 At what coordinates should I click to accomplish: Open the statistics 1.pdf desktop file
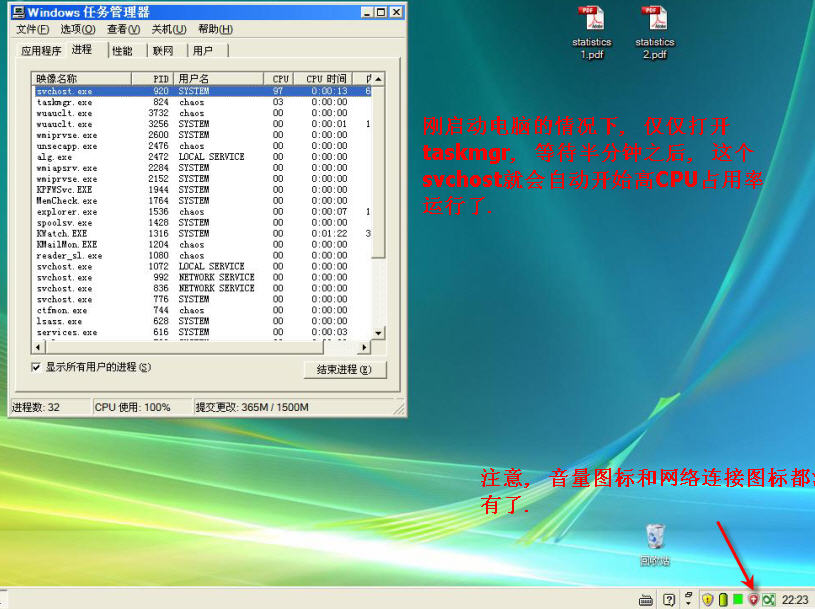591,32
